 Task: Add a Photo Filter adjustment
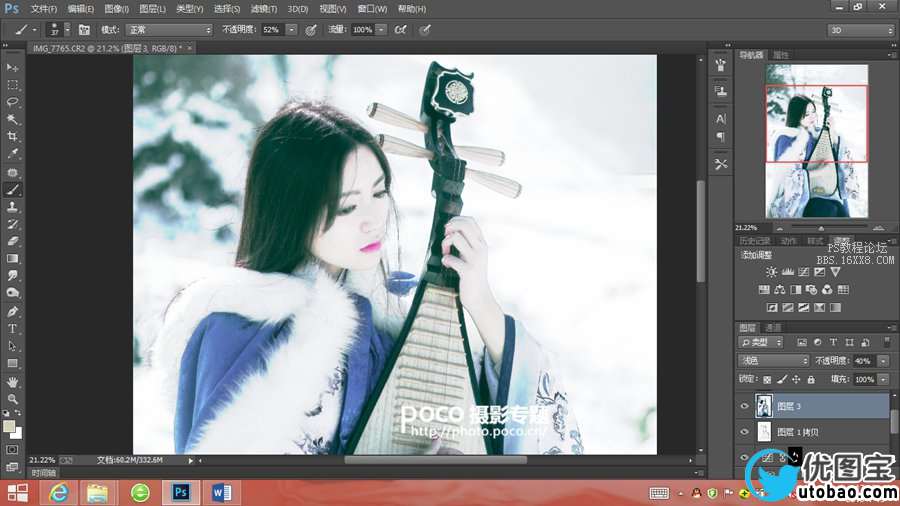click(812, 290)
